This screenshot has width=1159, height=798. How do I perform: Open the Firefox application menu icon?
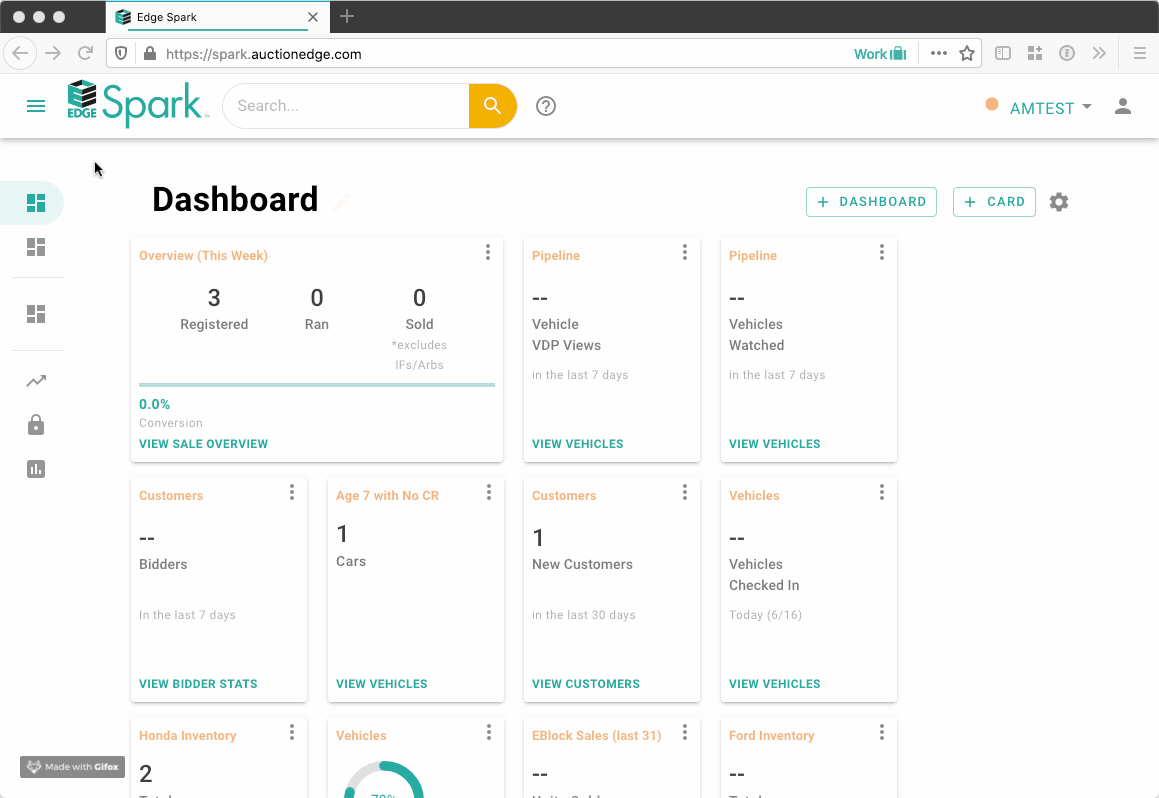point(1140,53)
